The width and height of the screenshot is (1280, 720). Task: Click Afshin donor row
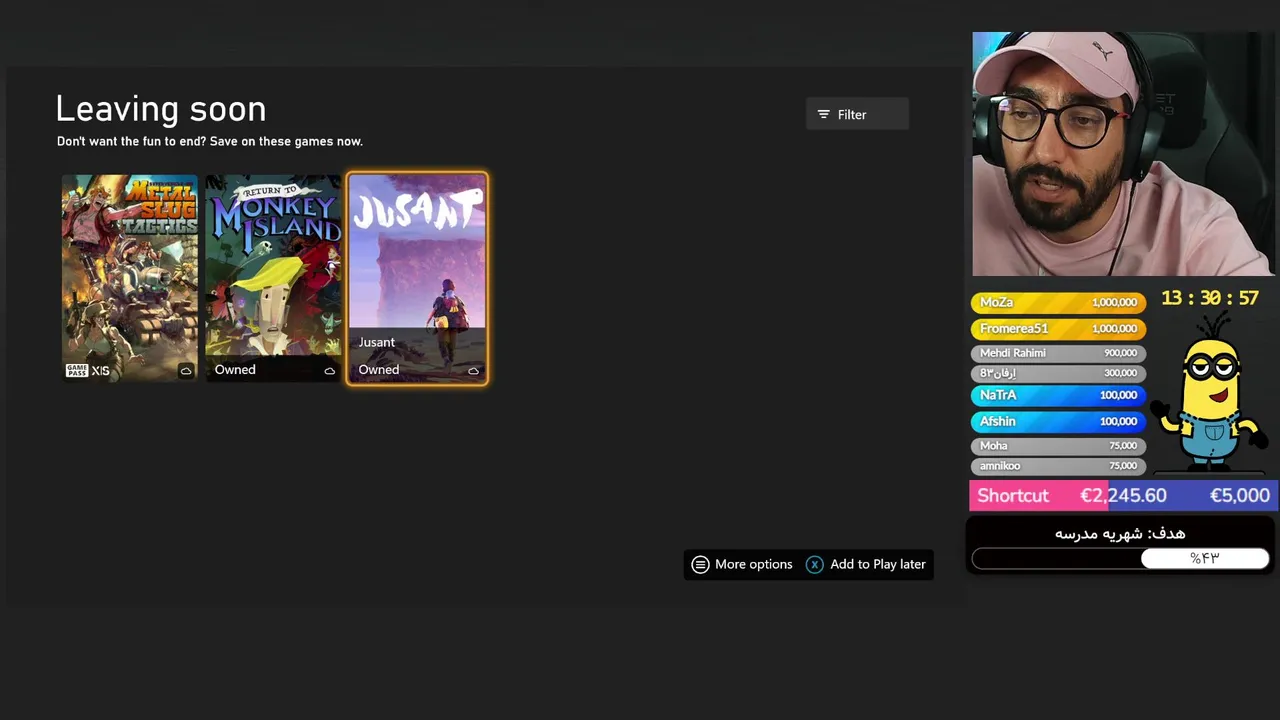pos(1058,421)
